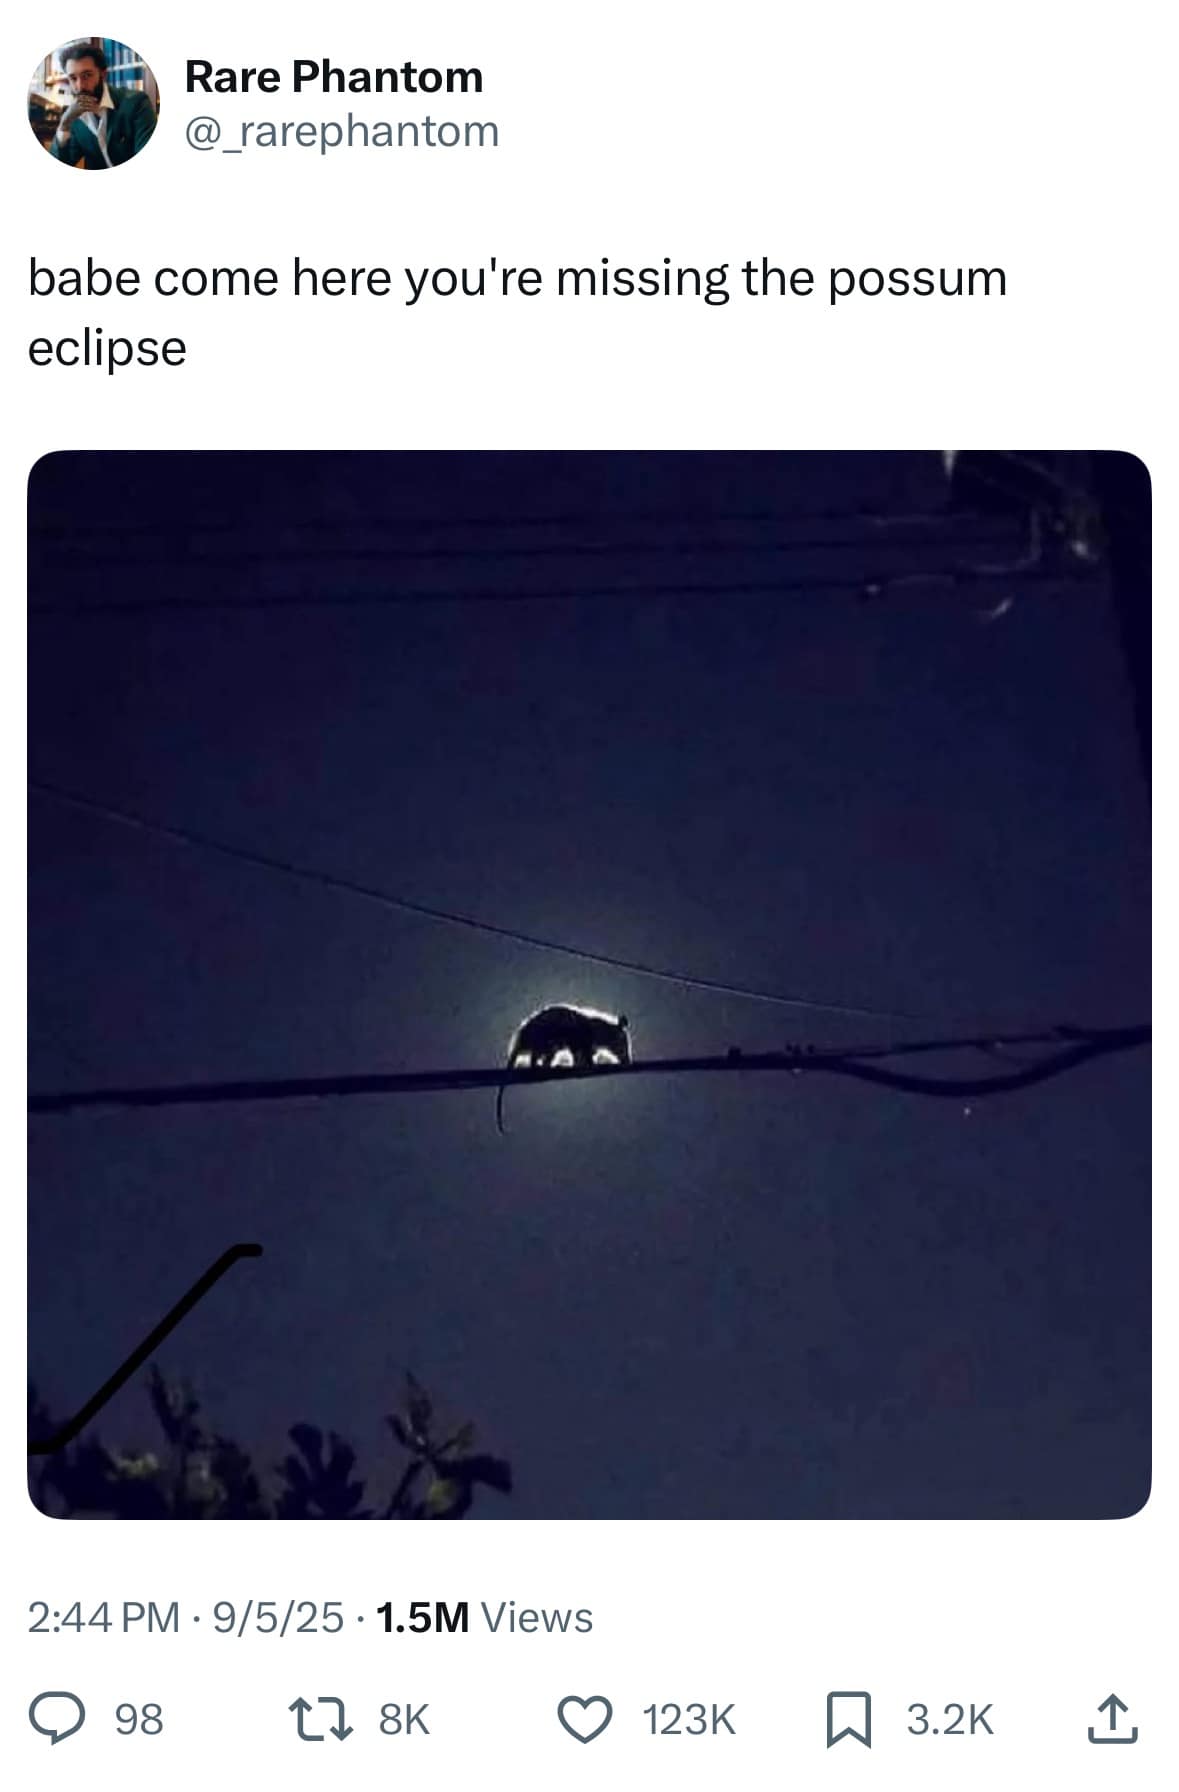
Task: Open the 123K likes count
Action: click(689, 1720)
